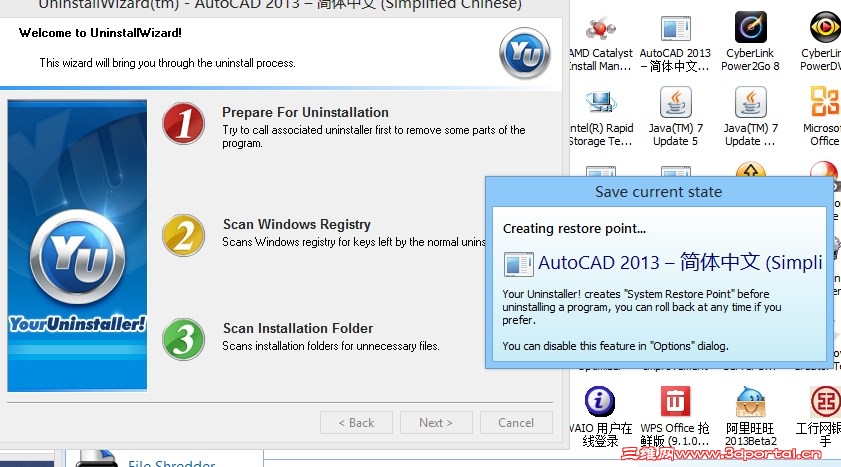841x467 pixels.
Task: Click the YU logo in wizard header
Action: click(x=525, y=53)
